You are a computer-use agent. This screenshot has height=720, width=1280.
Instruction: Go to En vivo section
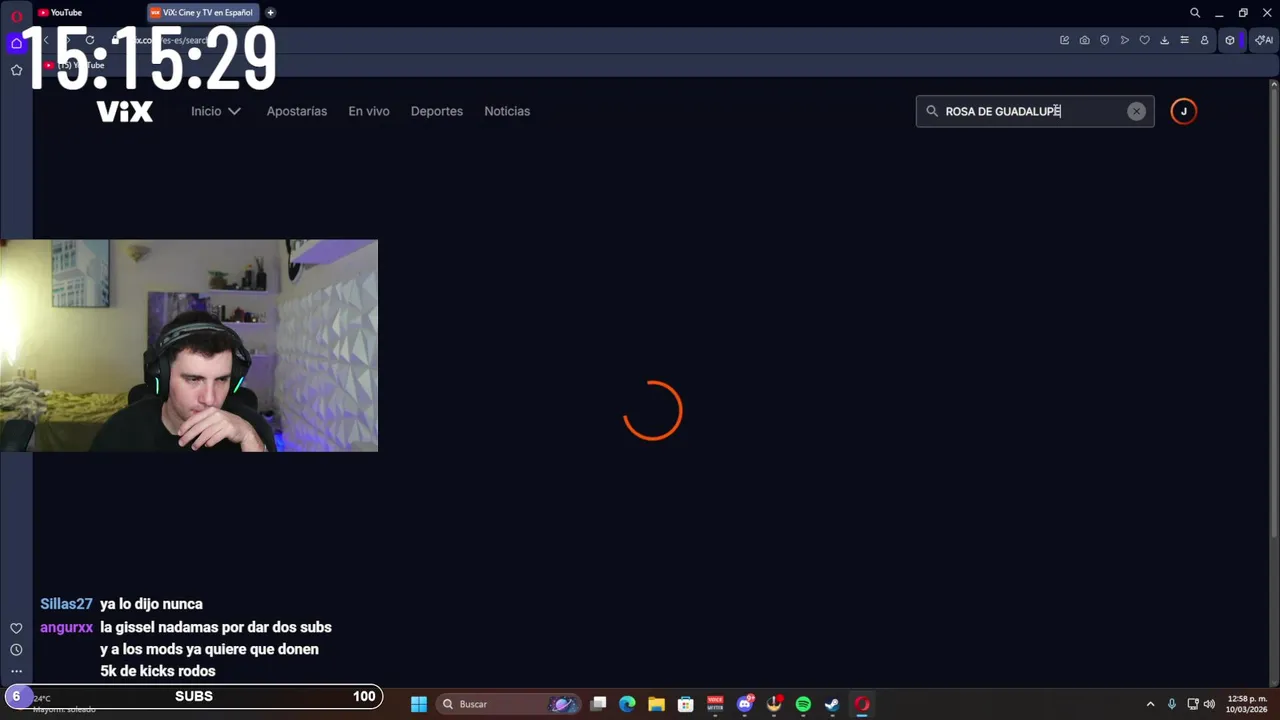(369, 111)
